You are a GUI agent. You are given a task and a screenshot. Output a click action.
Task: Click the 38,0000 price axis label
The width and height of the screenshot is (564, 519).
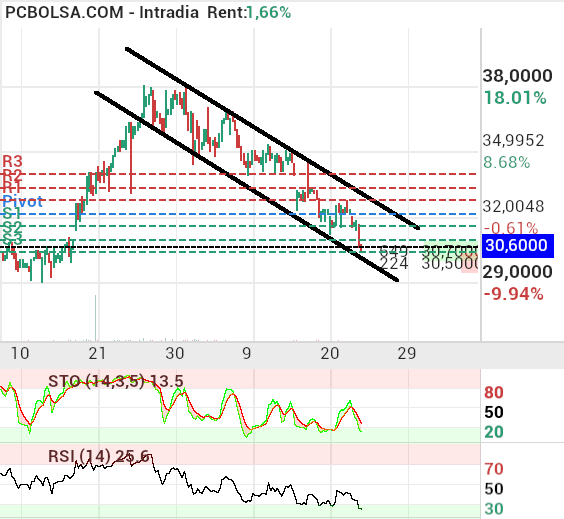pos(517,76)
